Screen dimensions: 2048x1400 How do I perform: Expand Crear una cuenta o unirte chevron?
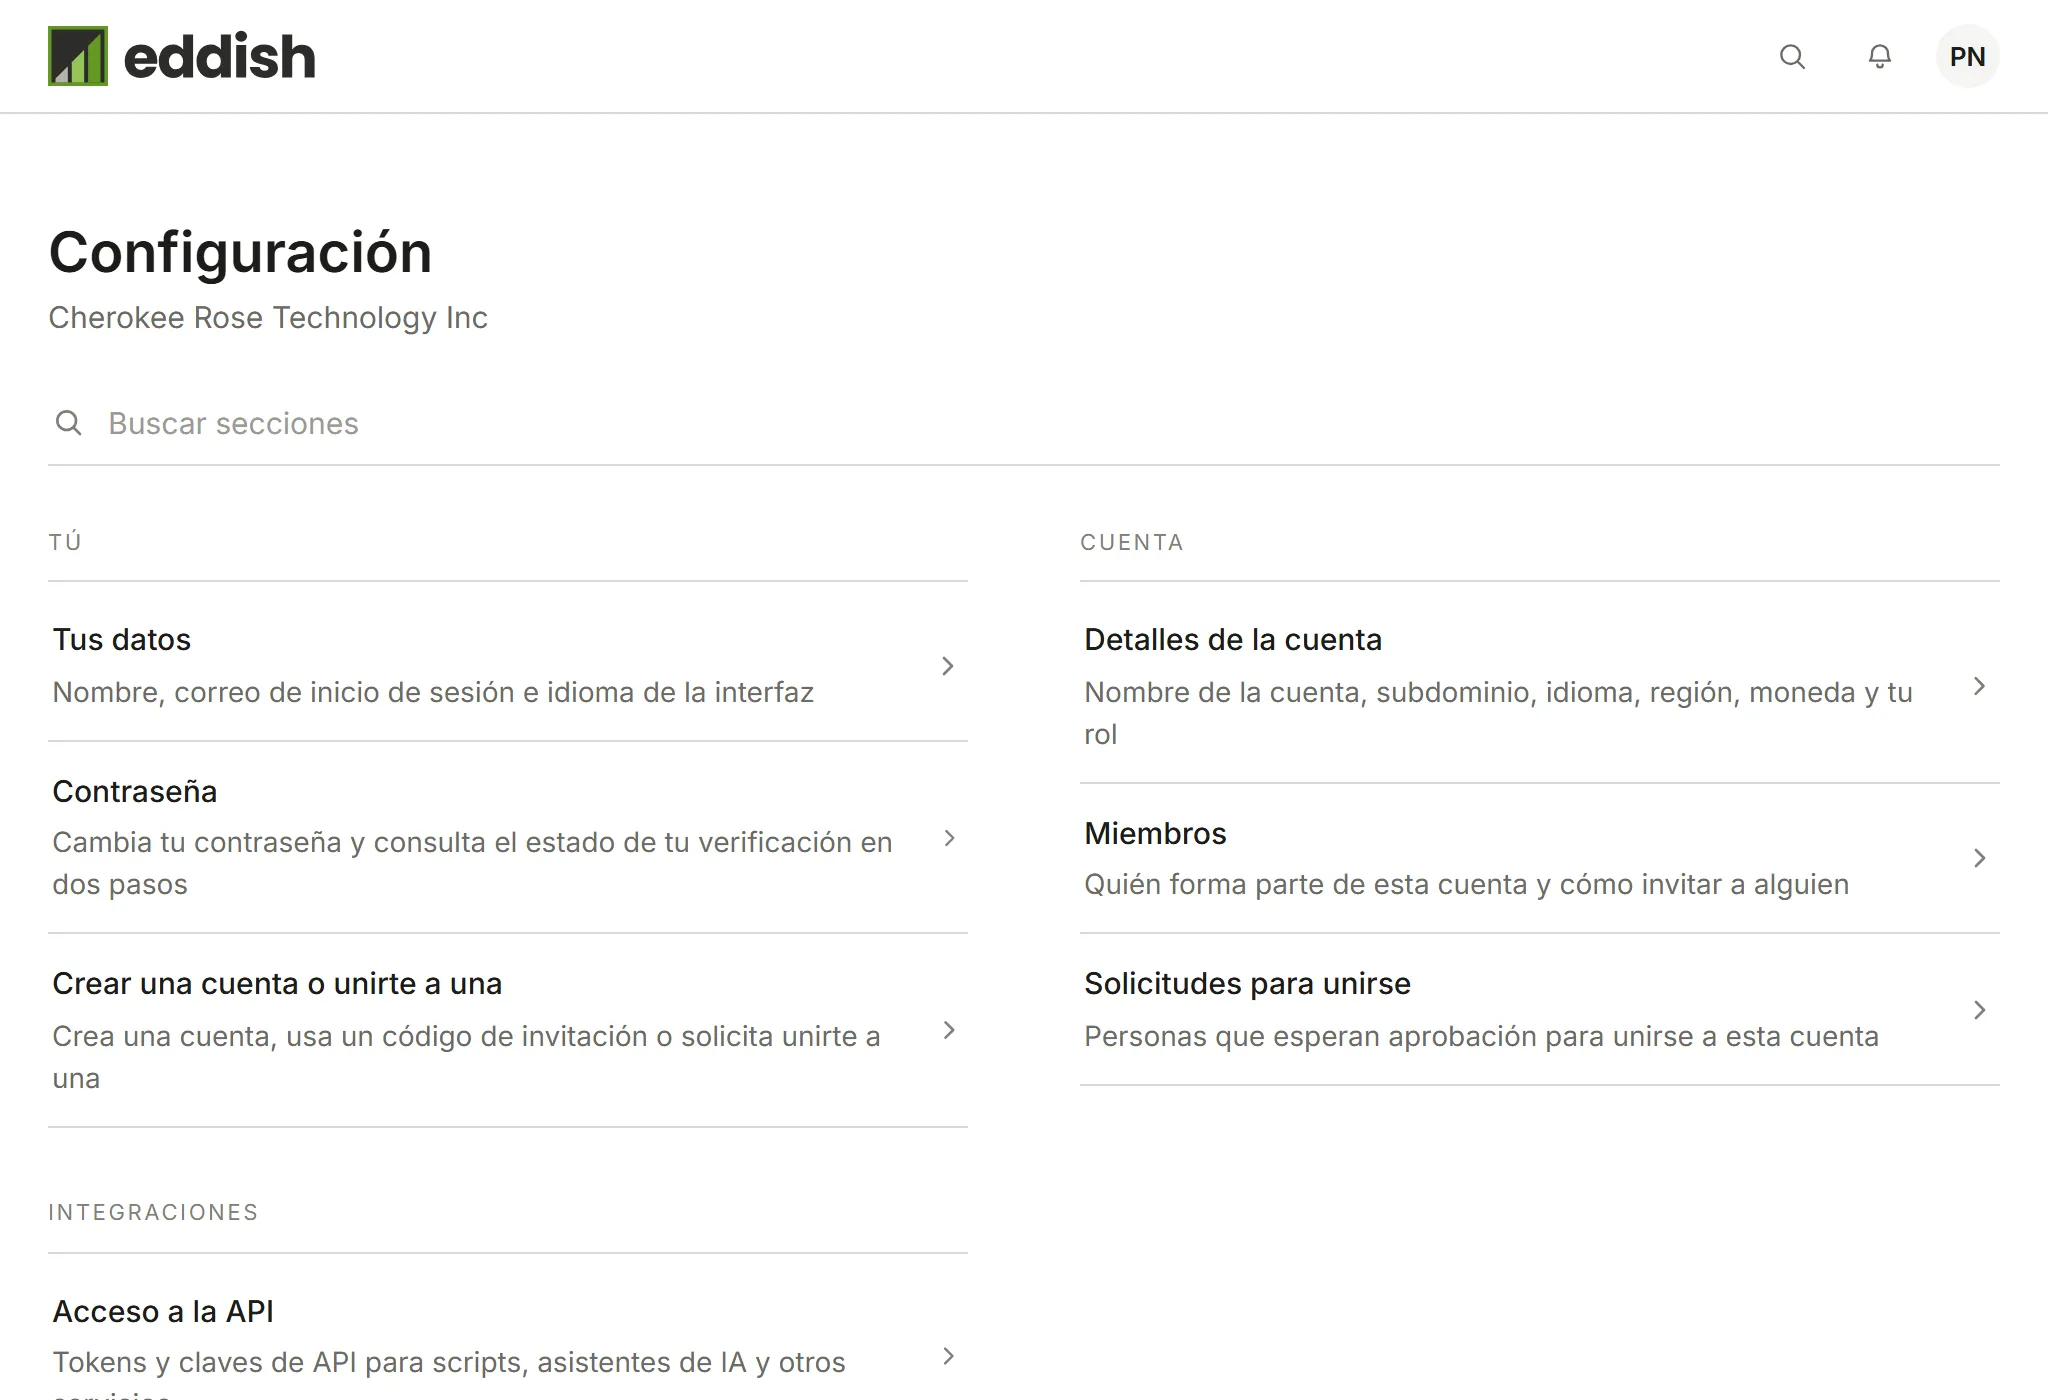coord(950,1030)
